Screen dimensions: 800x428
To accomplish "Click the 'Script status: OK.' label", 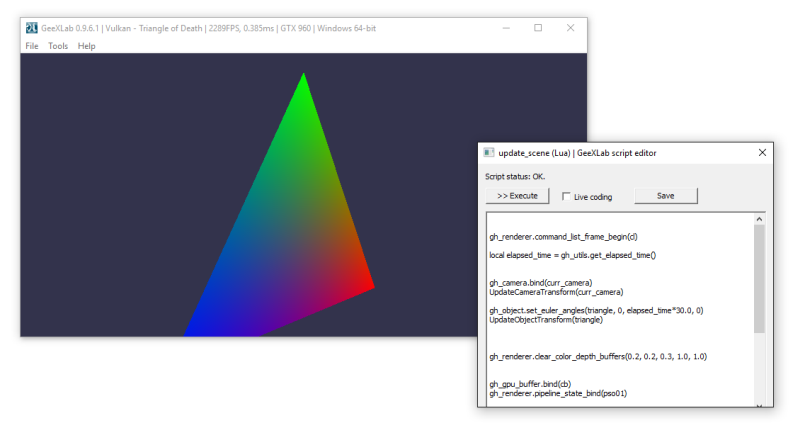I will (515, 177).
